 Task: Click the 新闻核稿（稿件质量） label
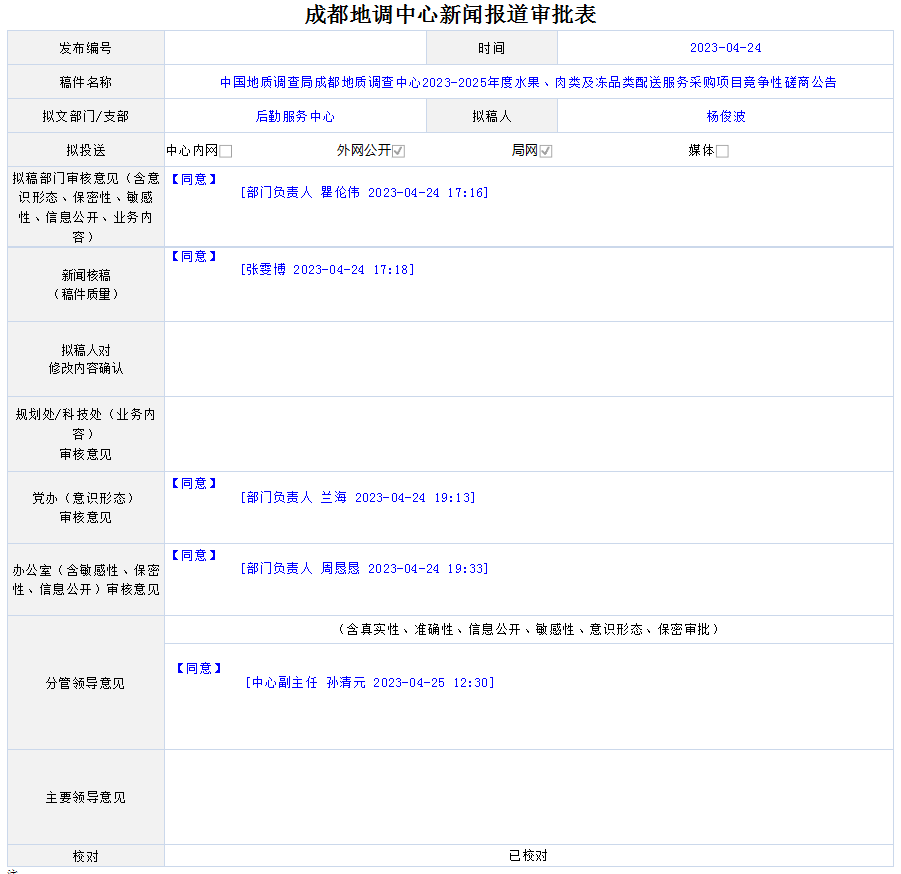tap(86, 284)
